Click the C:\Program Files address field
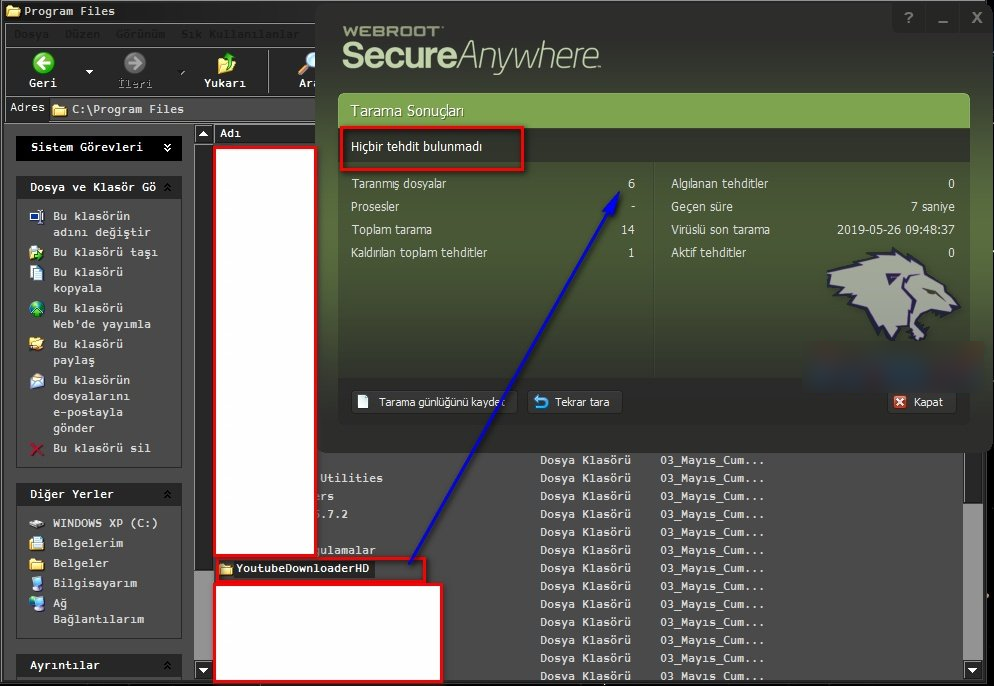The height and width of the screenshot is (686, 994). pos(184,109)
